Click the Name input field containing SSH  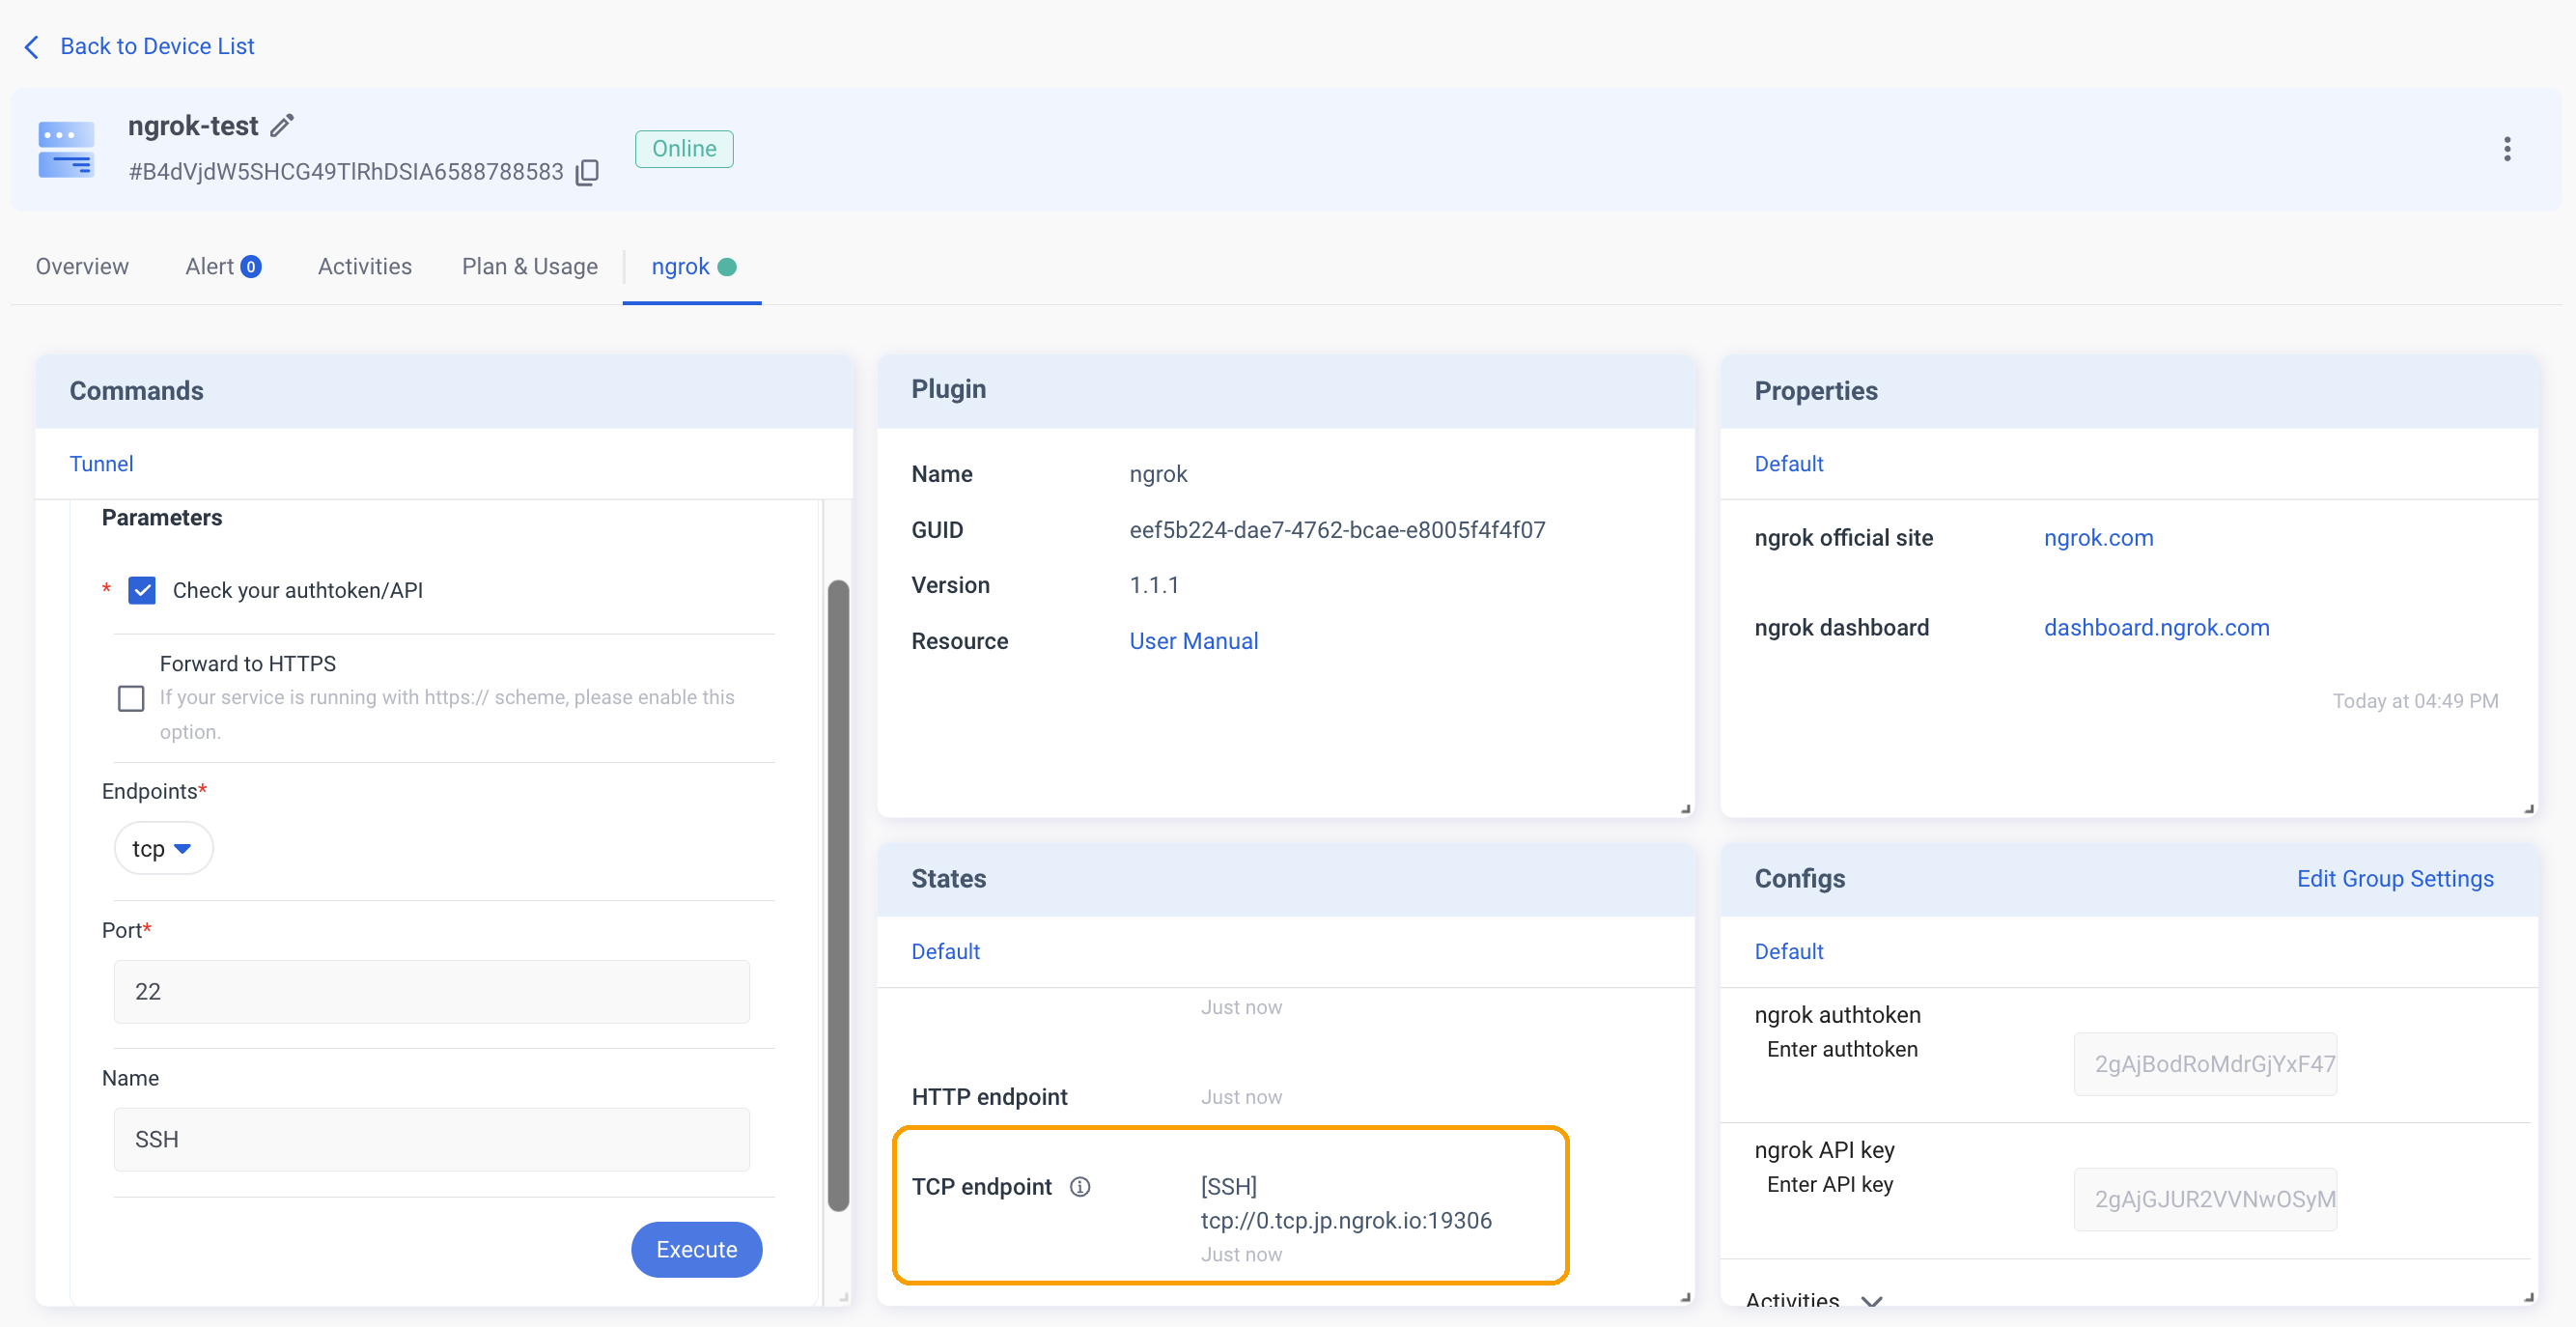[431, 1139]
